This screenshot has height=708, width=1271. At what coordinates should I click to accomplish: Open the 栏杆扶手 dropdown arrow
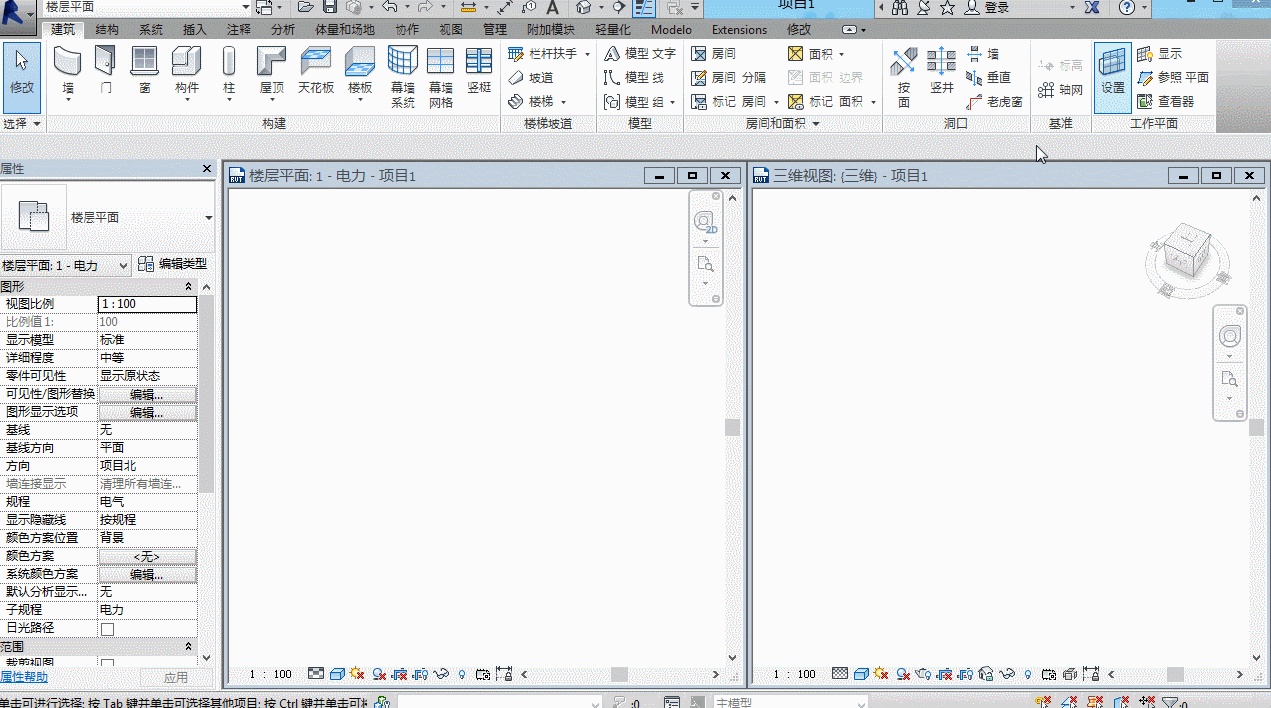pyautogui.click(x=587, y=54)
